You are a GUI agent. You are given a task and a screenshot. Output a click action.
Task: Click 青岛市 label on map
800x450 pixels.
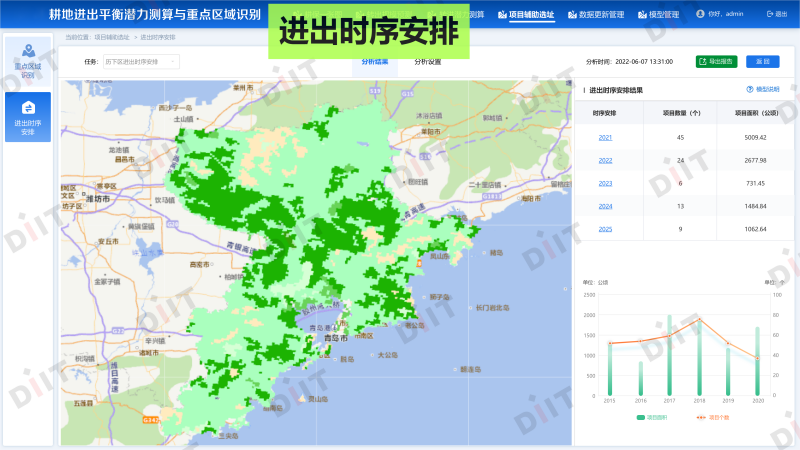(336, 338)
